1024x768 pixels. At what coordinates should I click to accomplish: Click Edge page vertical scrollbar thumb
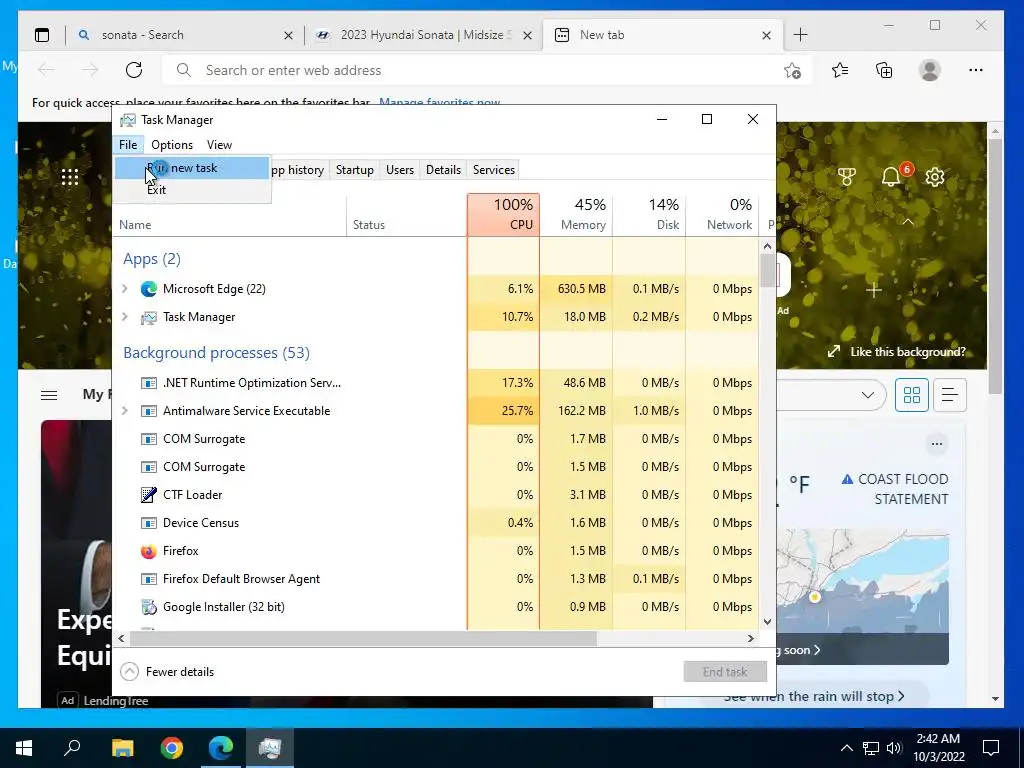point(995,266)
